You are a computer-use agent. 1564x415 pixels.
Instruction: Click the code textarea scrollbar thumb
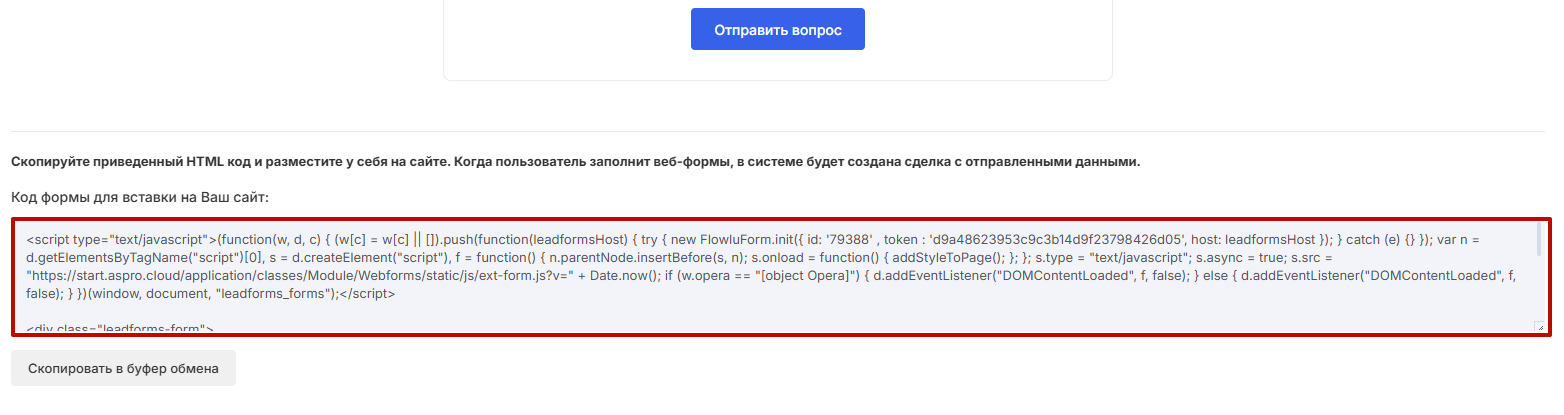(1539, 240)
